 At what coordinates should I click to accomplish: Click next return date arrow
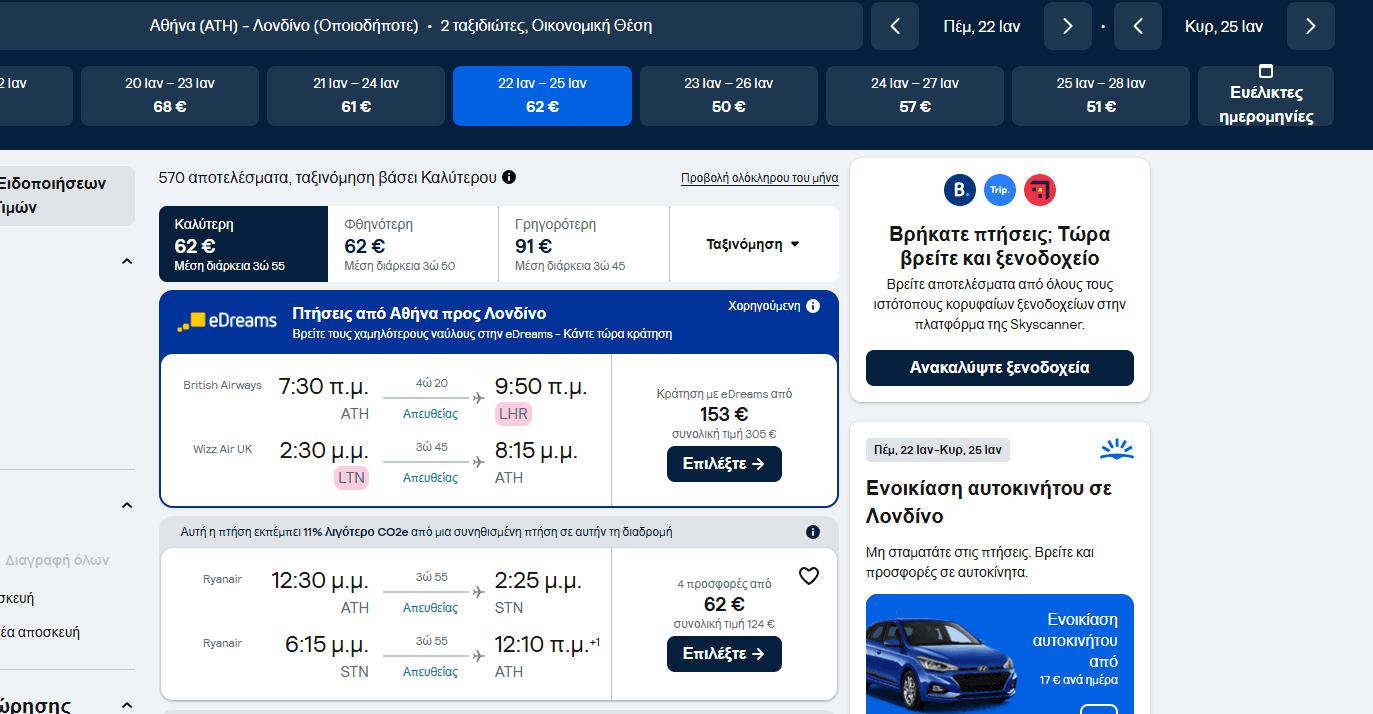pos(1310,26)
